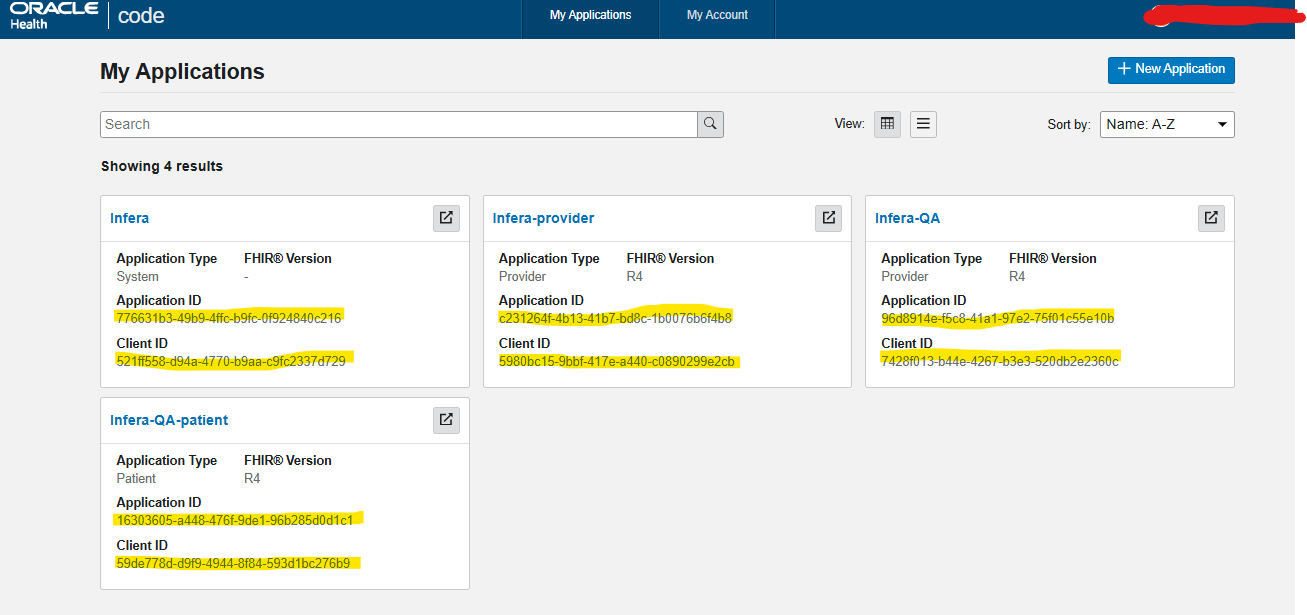Screen dimensions: 1307x615
Task: Open the Sort by dropdown
Action: (x=1167, y=124)
